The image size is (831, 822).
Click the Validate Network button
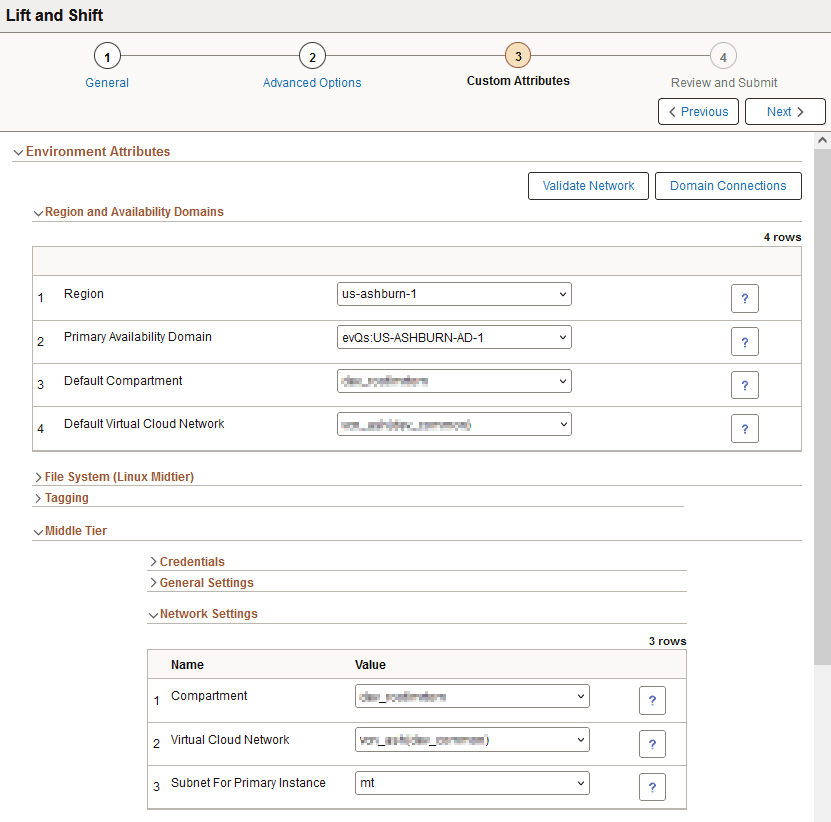click(x=588, y=186)
